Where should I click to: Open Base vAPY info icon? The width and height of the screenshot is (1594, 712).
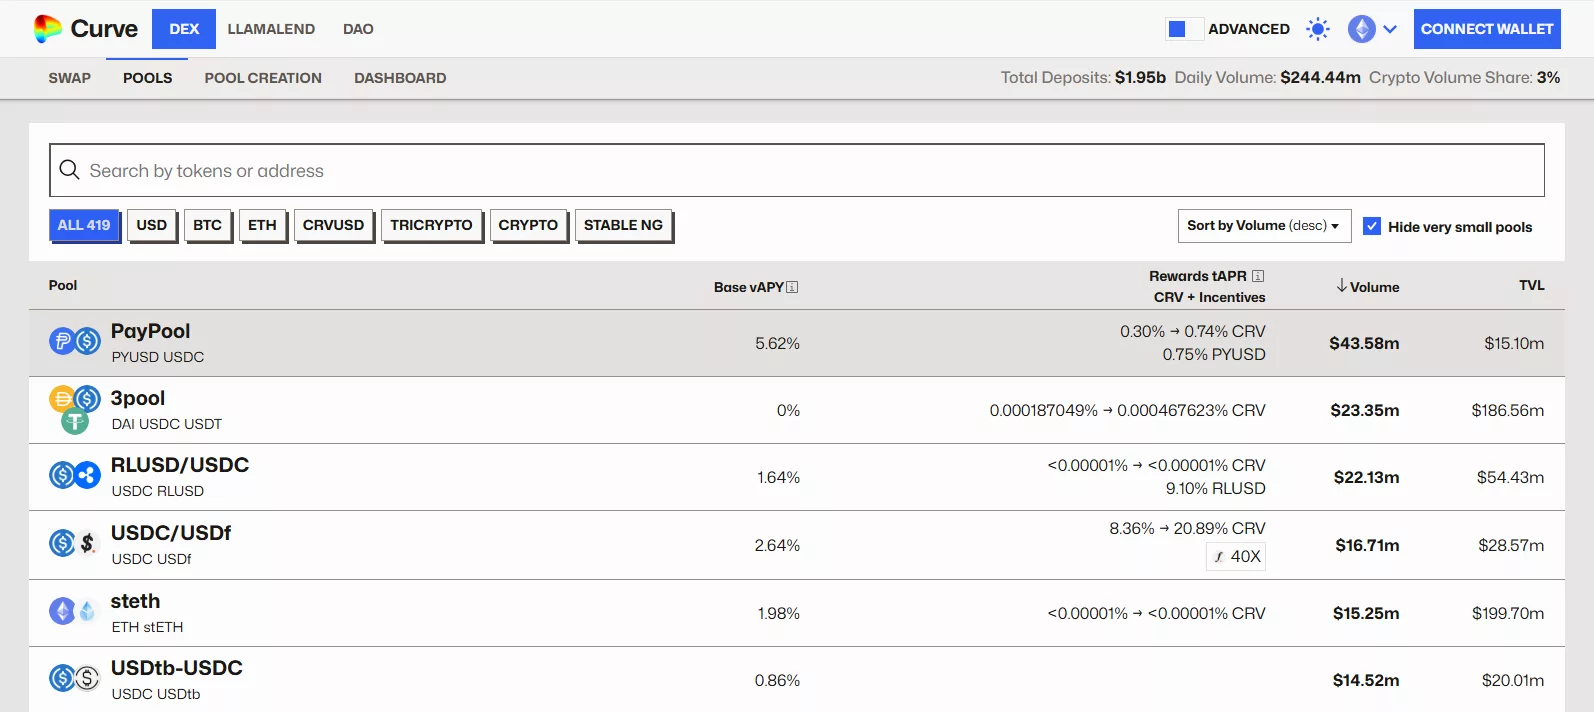pos(792,287)
